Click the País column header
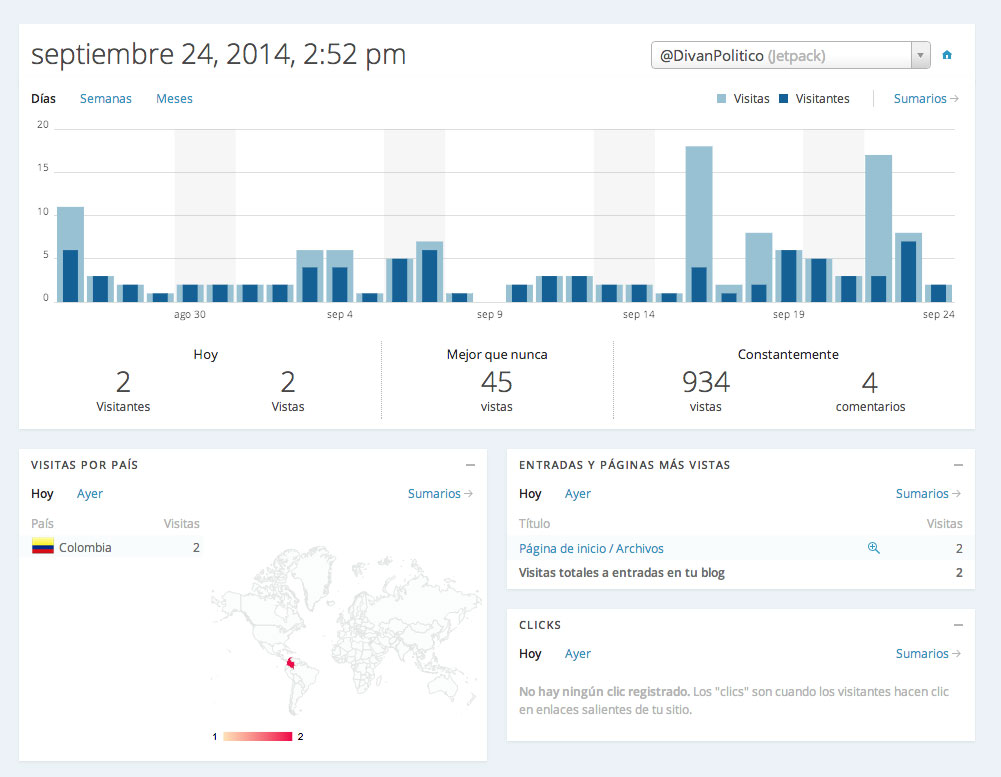Image resolution: width=1001 pixels, height=777 pixels. coord(42,524)
